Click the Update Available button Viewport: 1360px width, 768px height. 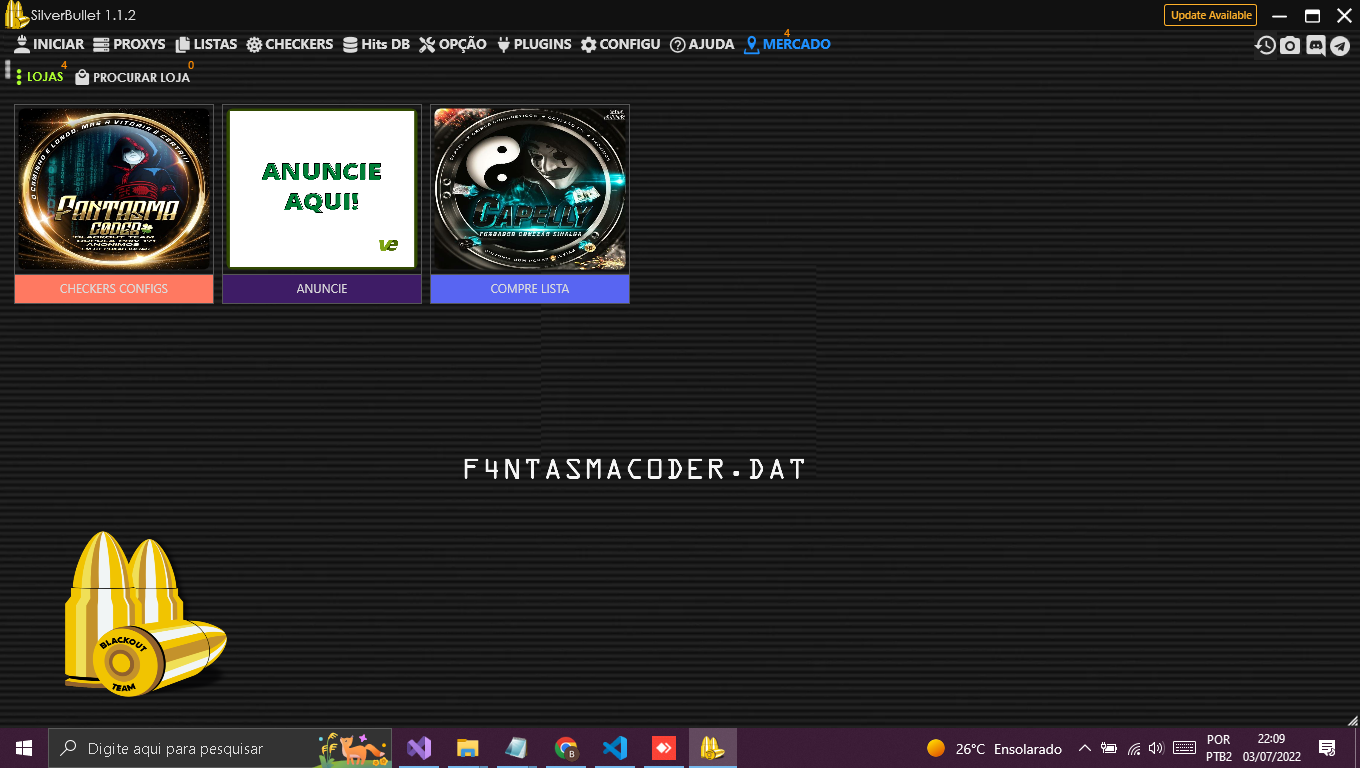(x=1210, y=15)
